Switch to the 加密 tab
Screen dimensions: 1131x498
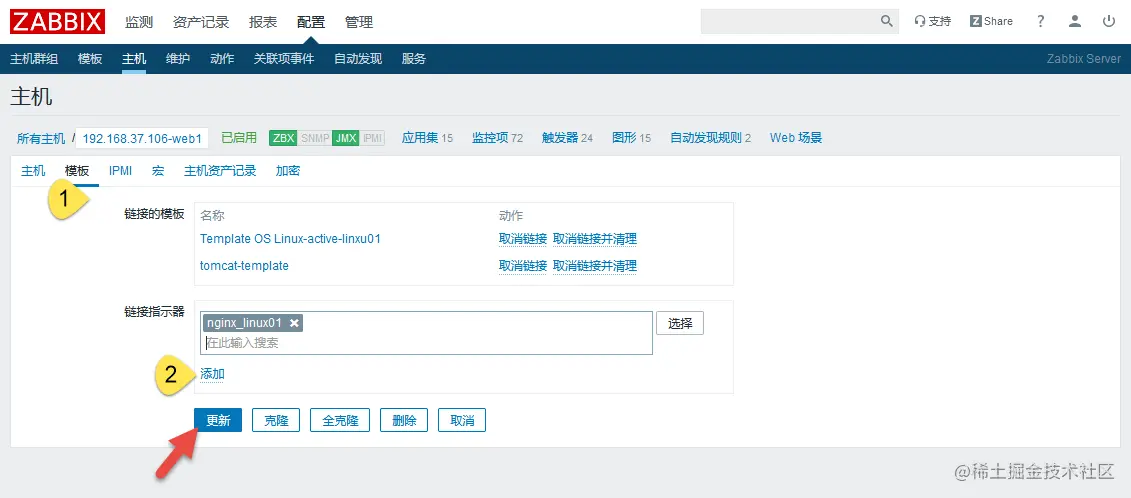pos(288,171)
